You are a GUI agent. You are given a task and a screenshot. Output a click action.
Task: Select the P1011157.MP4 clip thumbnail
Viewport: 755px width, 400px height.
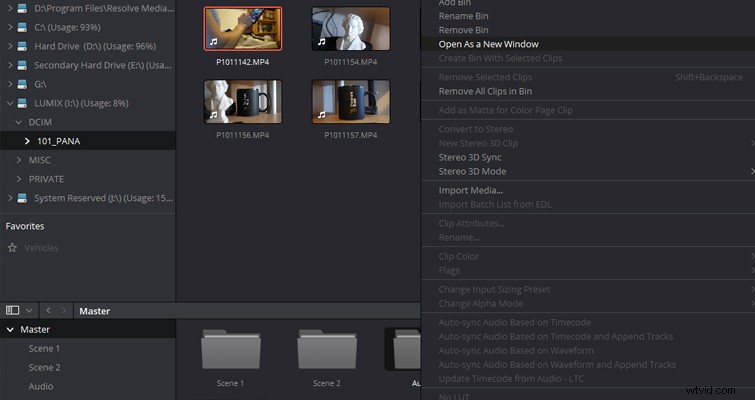point(351,102)
